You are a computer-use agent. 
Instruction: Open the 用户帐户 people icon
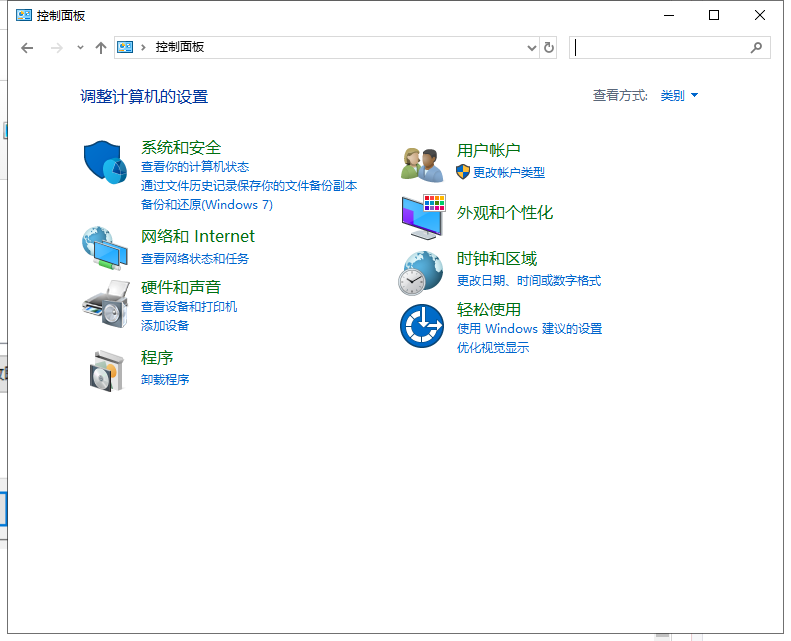422,164
